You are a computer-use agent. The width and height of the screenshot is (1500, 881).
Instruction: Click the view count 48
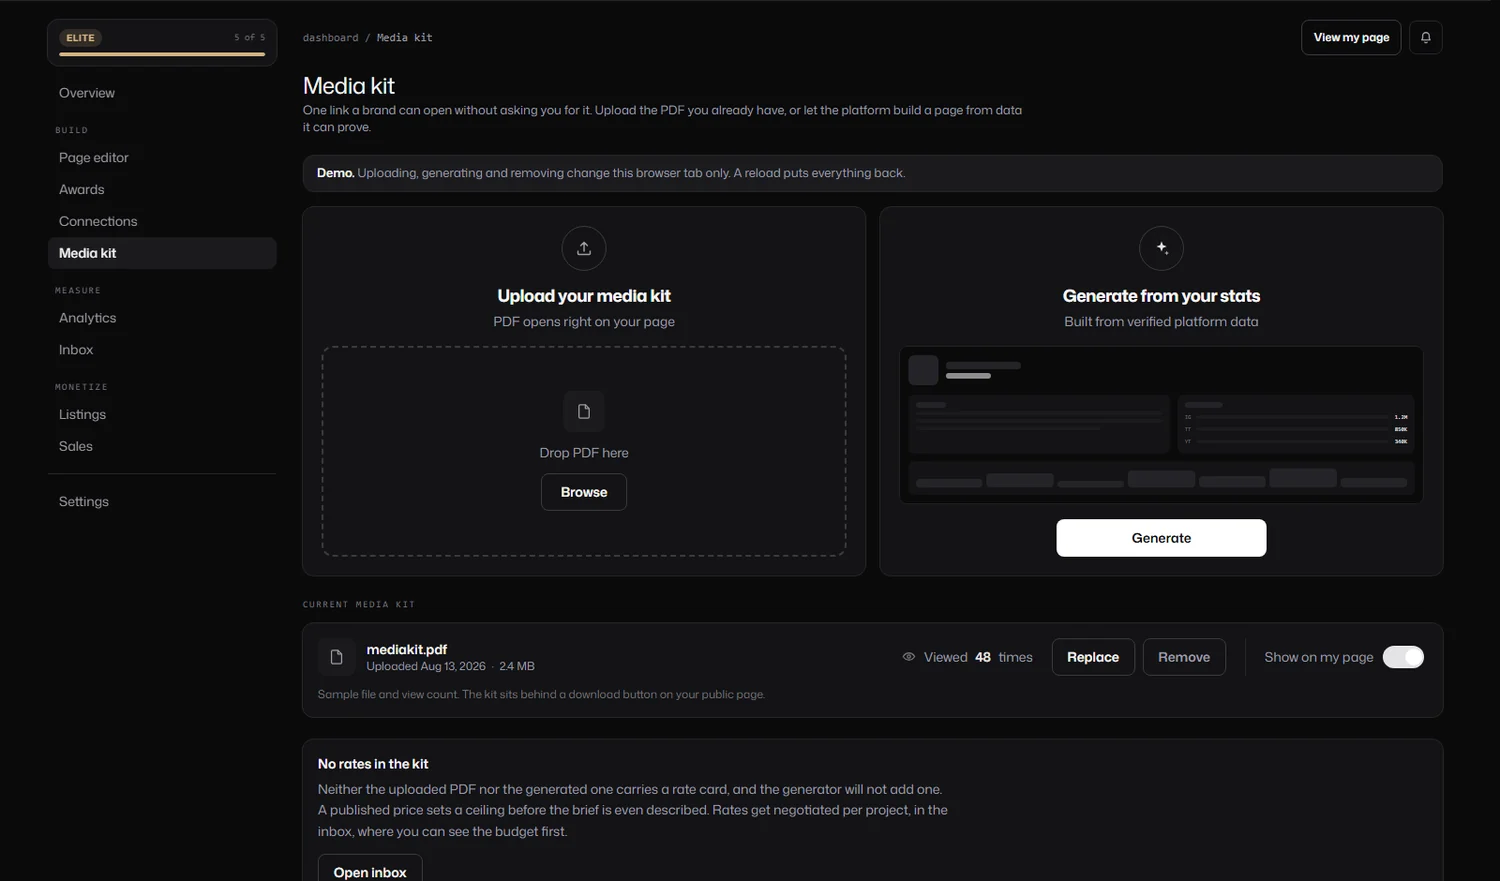tap(983, 657)
